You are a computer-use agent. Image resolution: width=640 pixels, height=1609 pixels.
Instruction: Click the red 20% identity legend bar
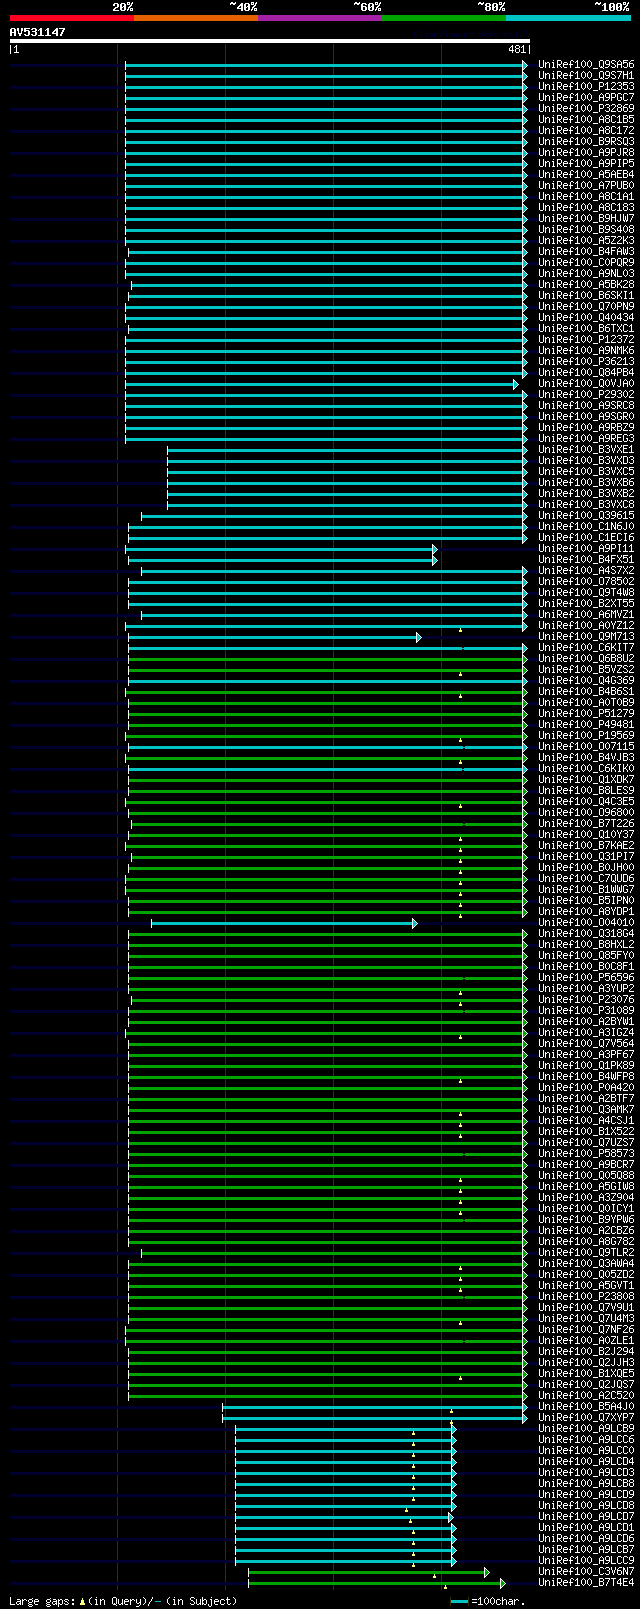[x=71, y=18]
